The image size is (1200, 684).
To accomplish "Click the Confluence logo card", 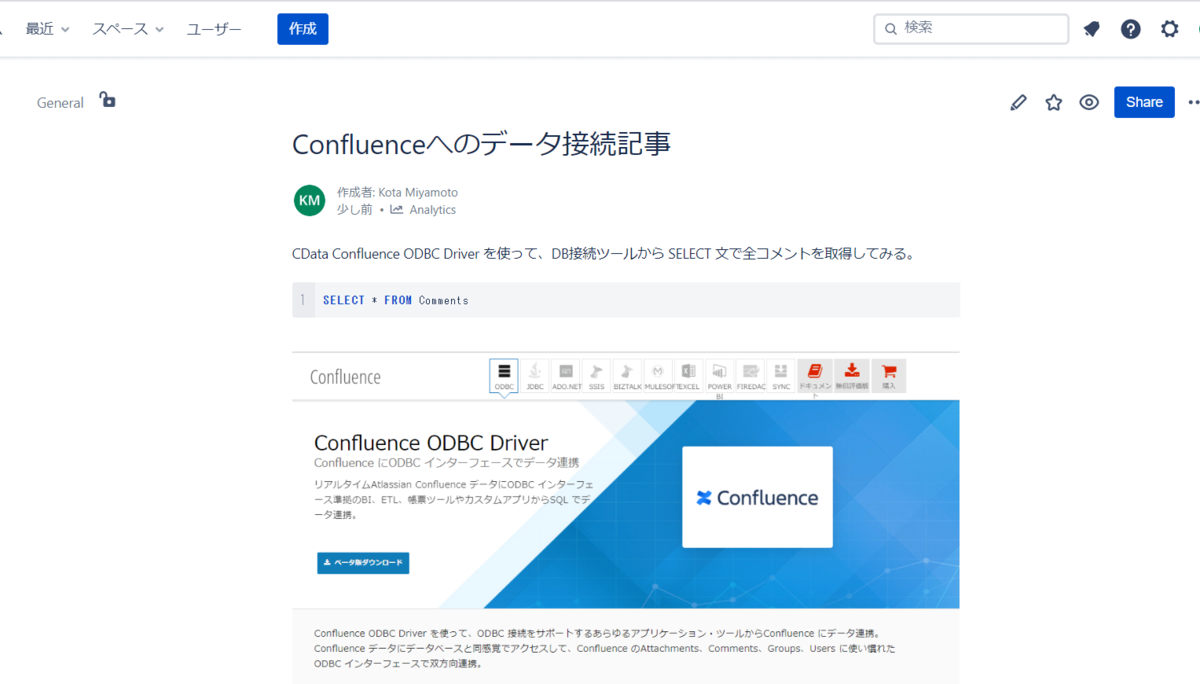I will pos(757,497).
